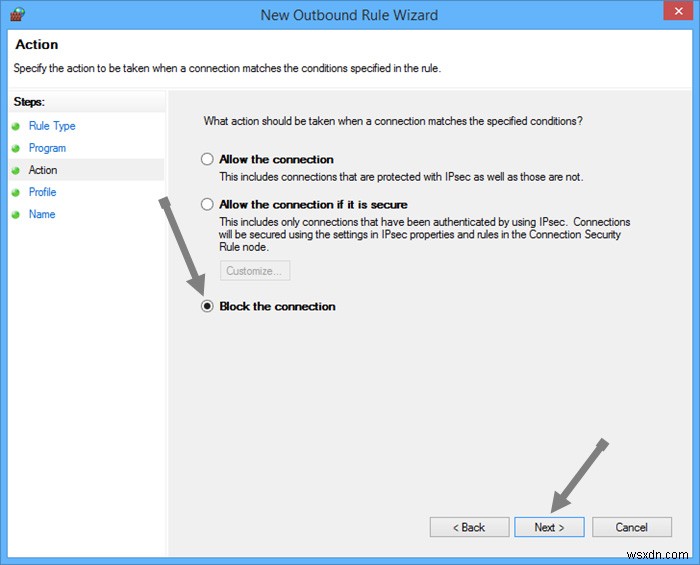Go back with the Back button
The width and height of the screenshot is (700, 565).
(469, 527)
